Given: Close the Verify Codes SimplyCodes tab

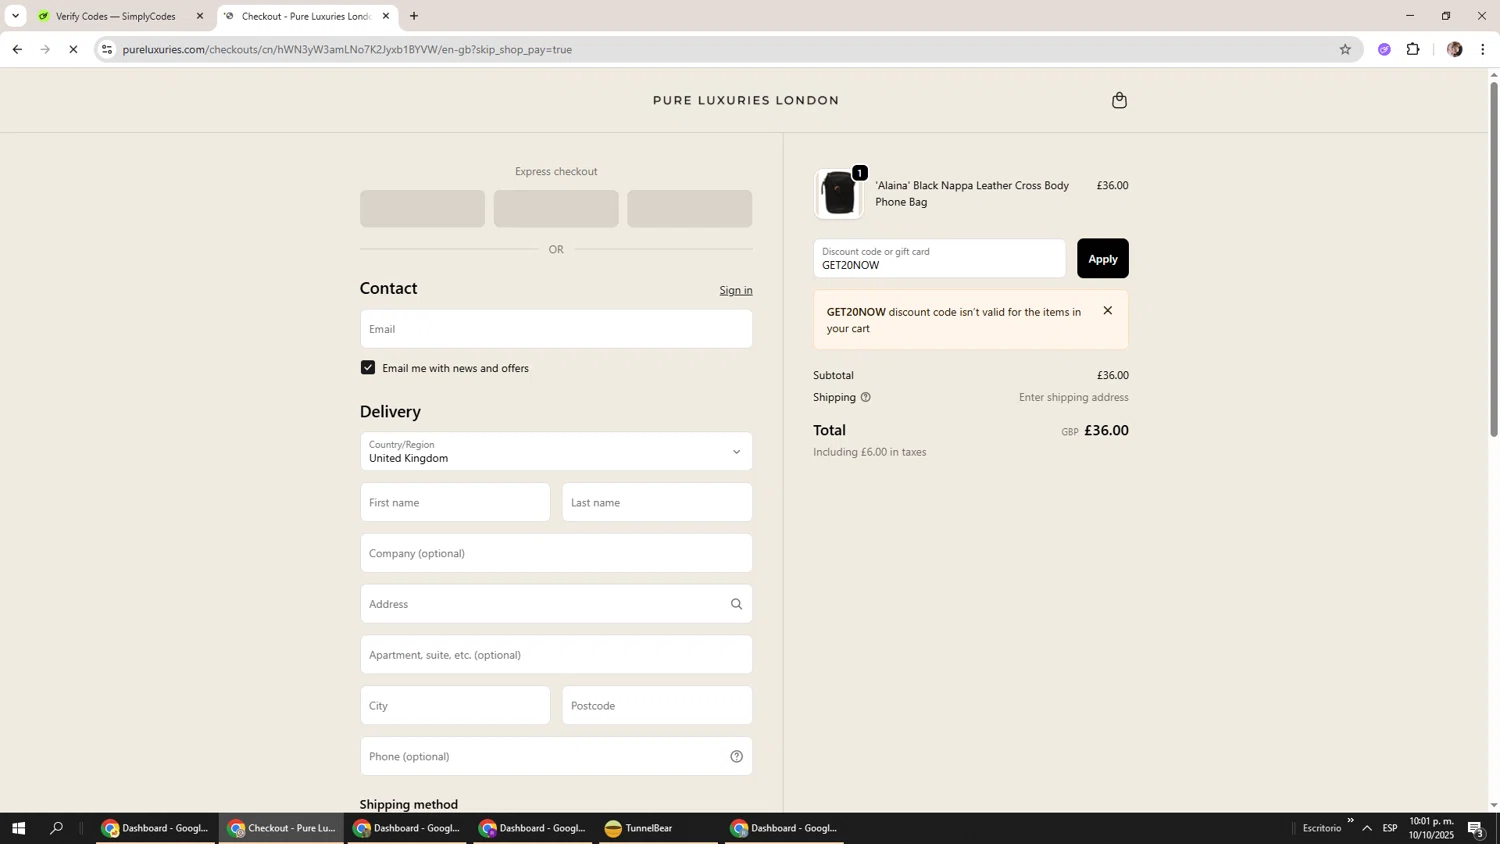Looking at the screenshot, I should coord(199,16).
